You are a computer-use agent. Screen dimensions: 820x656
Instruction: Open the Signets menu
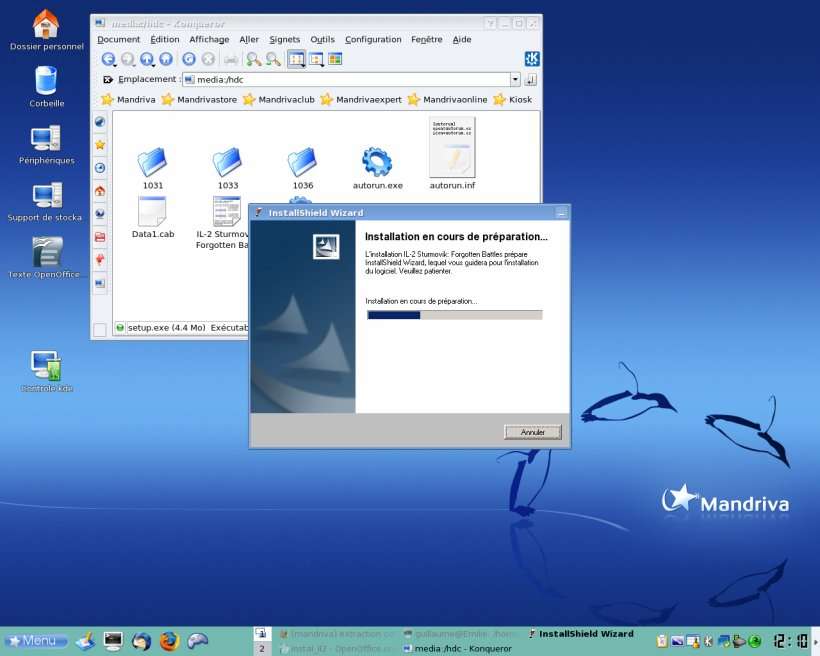(x=284, y=39)
